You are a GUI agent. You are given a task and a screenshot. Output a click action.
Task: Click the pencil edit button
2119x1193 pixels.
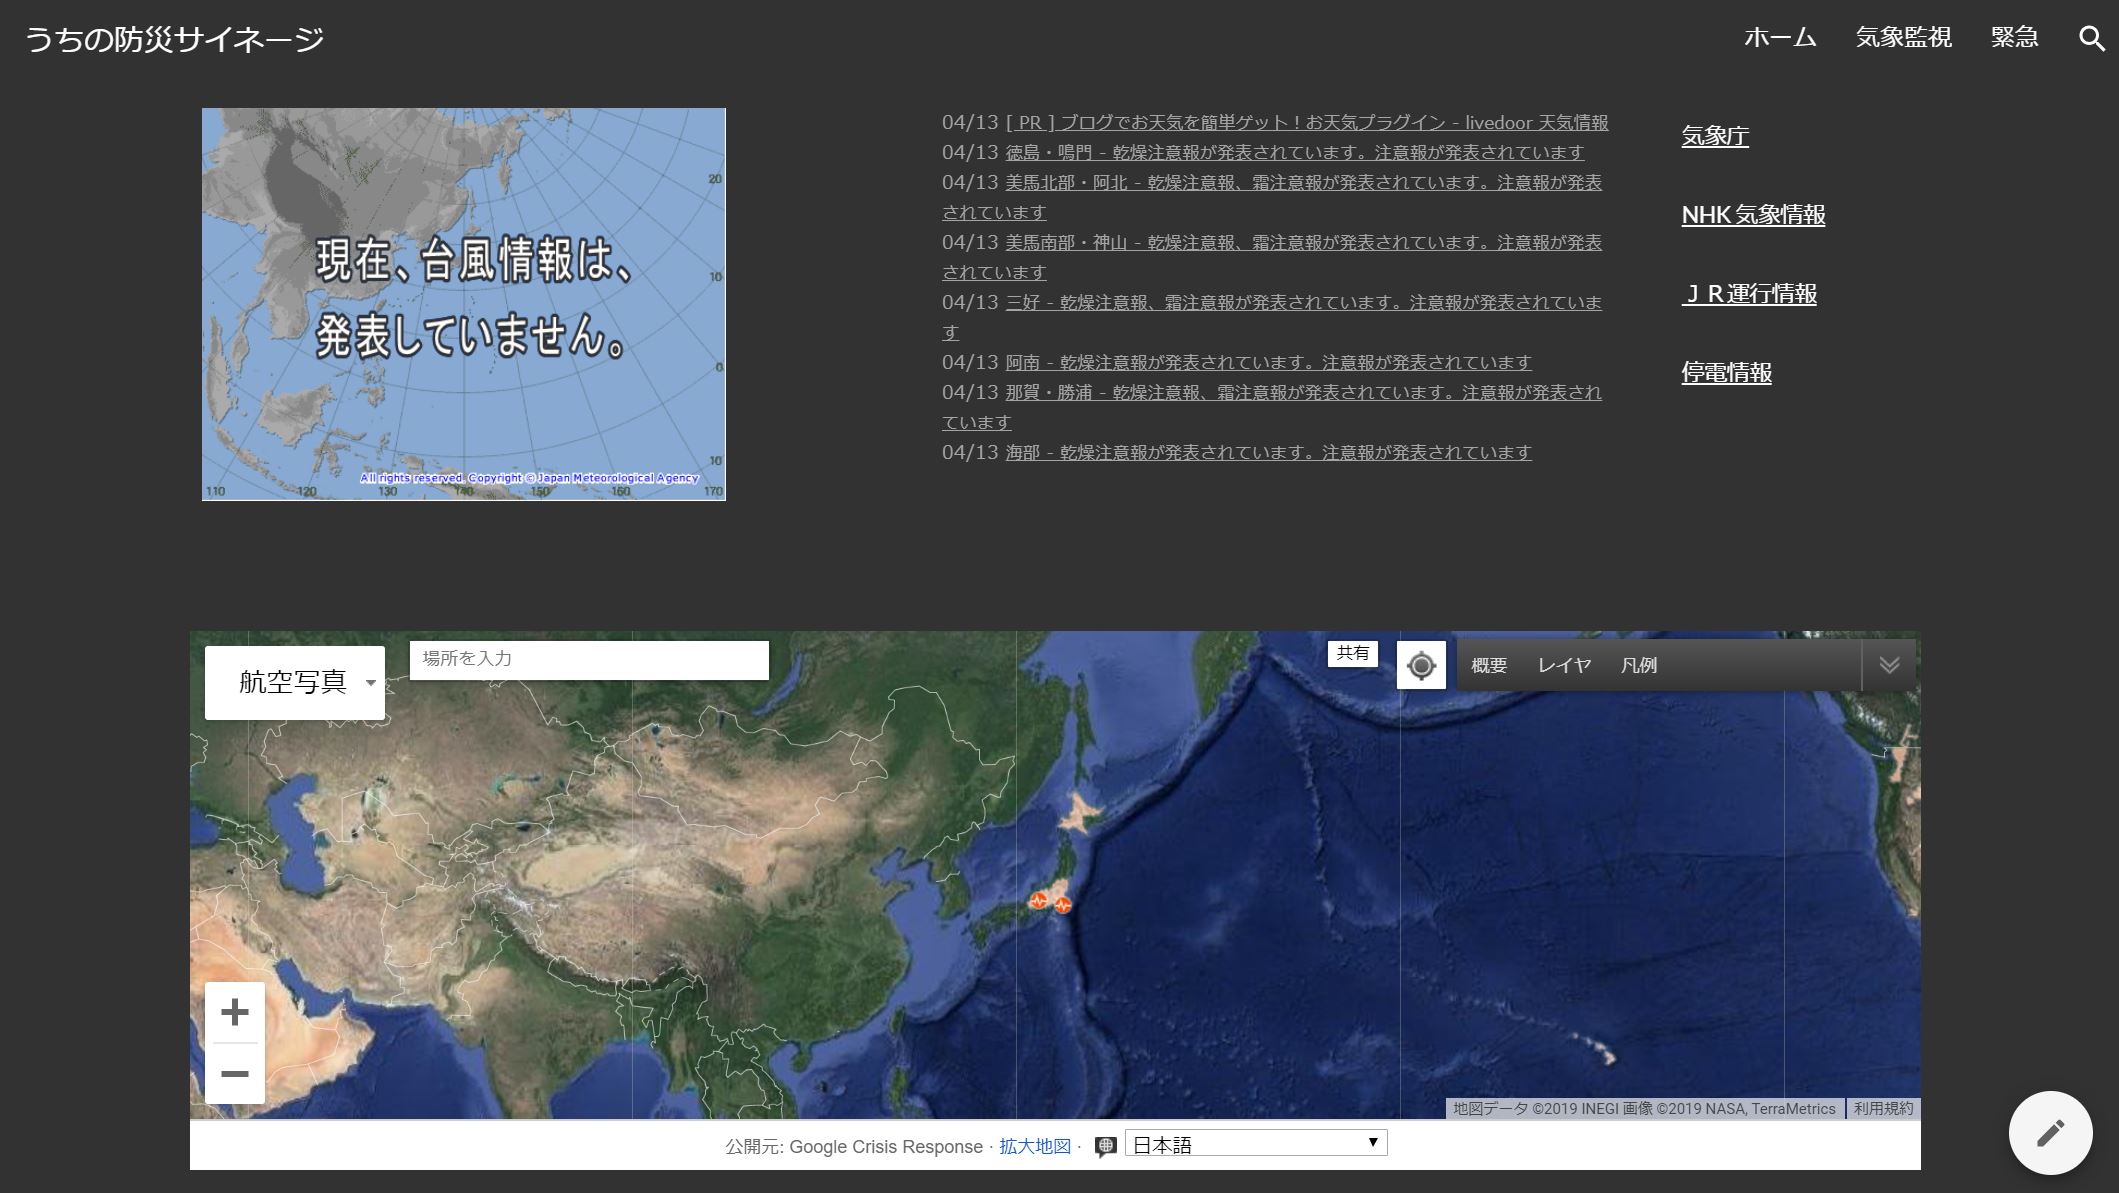click(2050, 1132)
